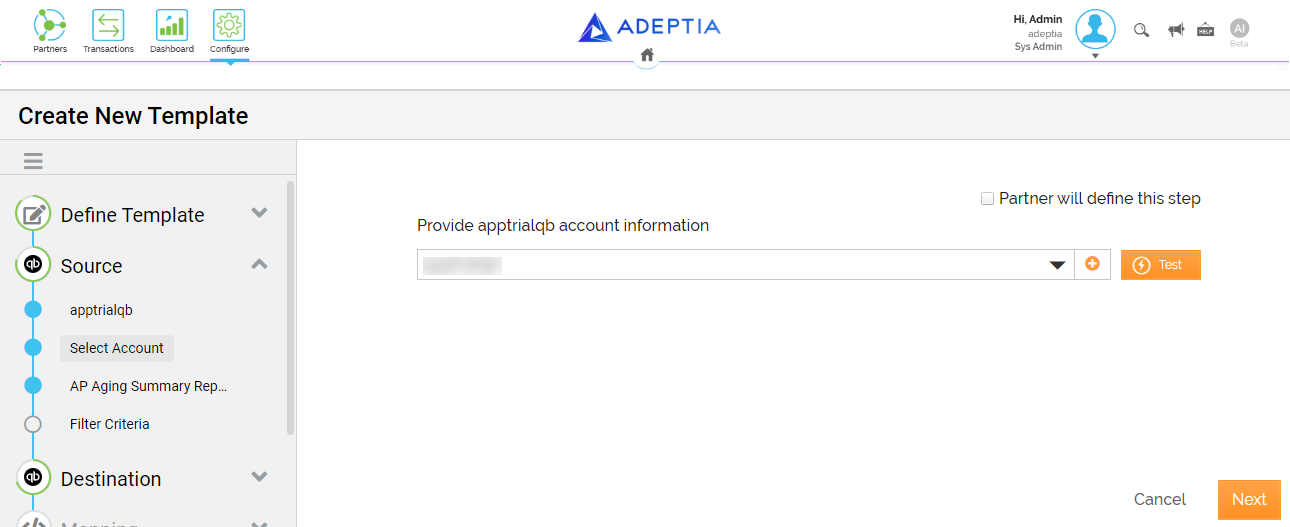Collapse the Source section
1290x527 pixels.
[x=260, y=264]
